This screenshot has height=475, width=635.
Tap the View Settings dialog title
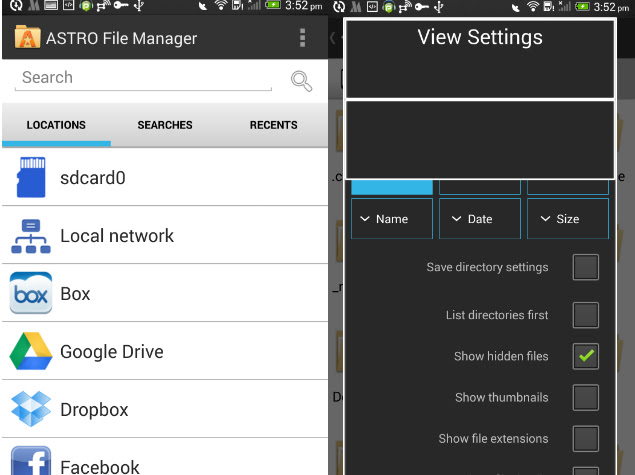coord(479,37)
